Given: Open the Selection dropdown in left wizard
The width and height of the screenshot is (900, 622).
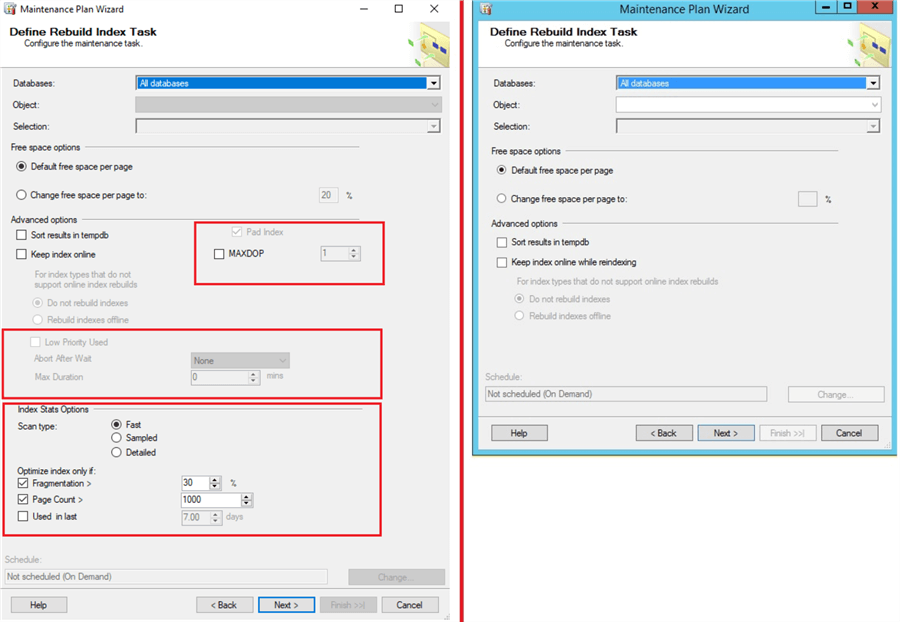Looking at the screenshot, I should click(x=434, y=126).
